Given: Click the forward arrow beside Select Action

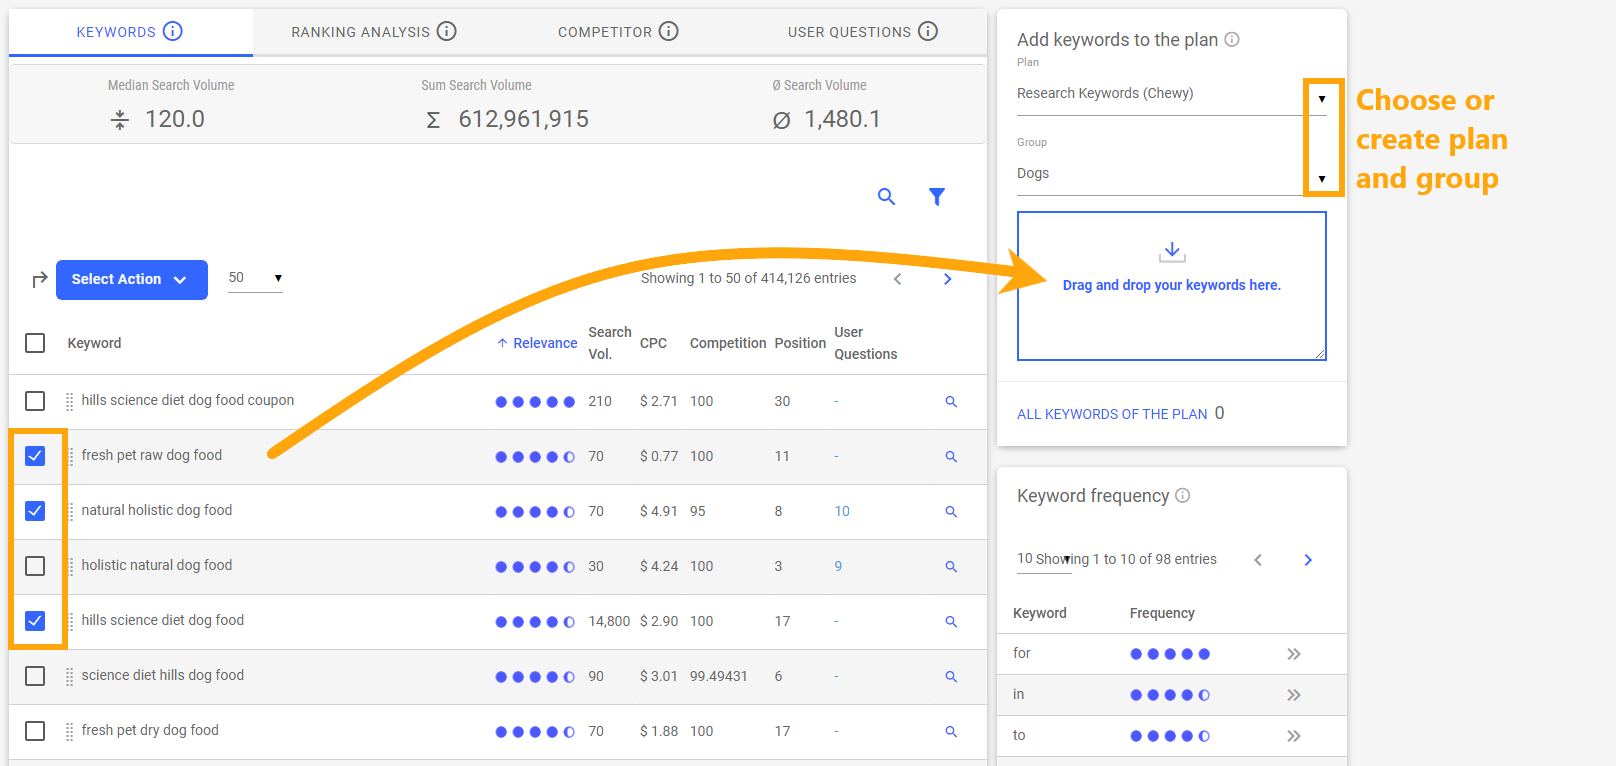Looking at the screenshot, I should coord(40,279).
